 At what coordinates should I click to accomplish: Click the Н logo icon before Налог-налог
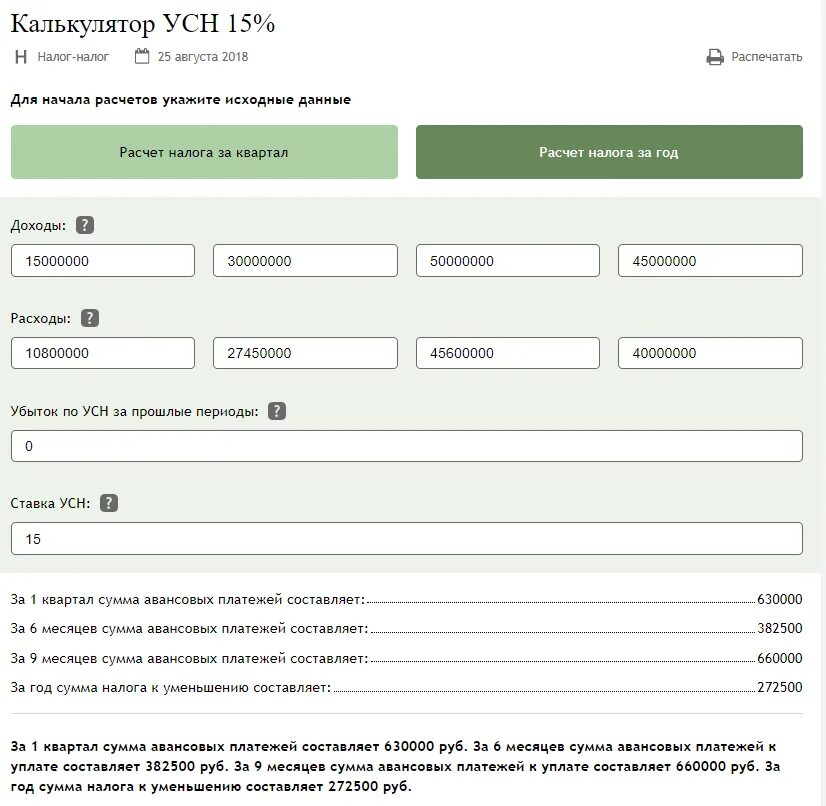[21, 57]
